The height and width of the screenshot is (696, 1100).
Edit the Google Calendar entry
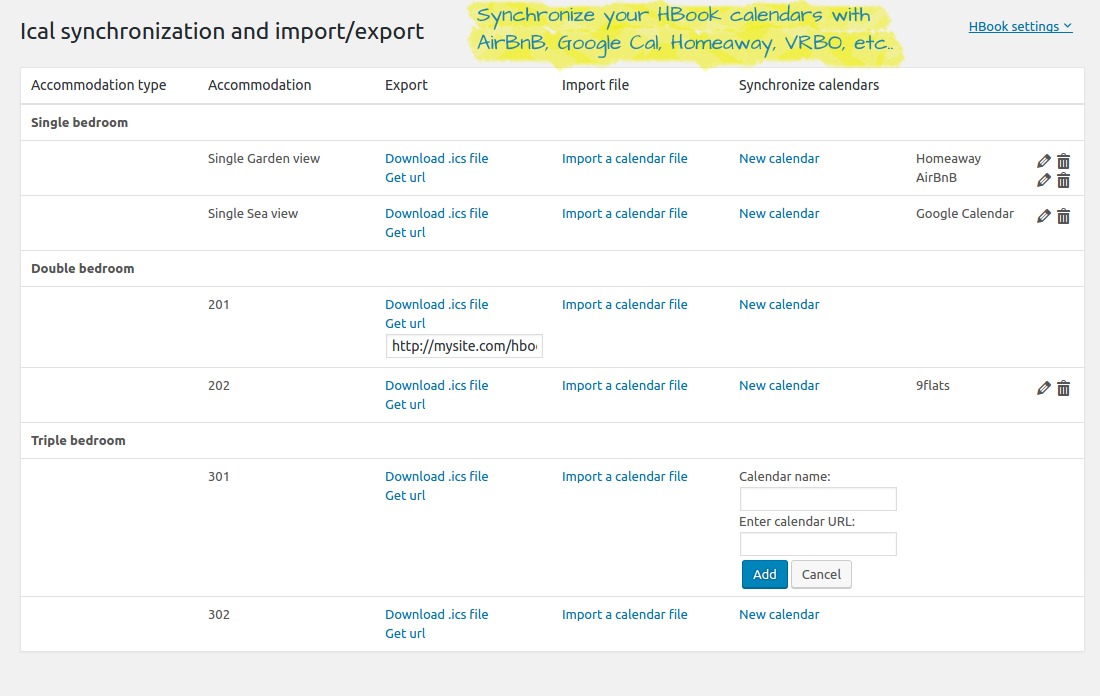pyautogui.click(x=1044, y=216)
